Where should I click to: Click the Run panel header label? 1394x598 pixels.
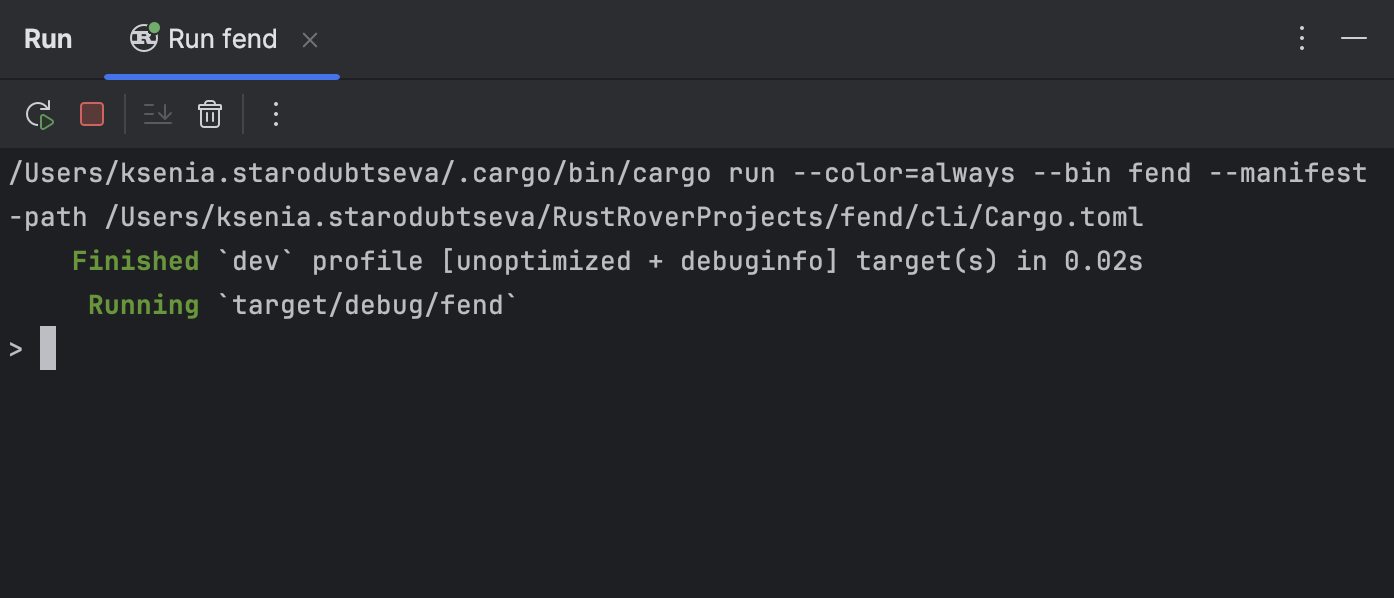pos(48,38)
